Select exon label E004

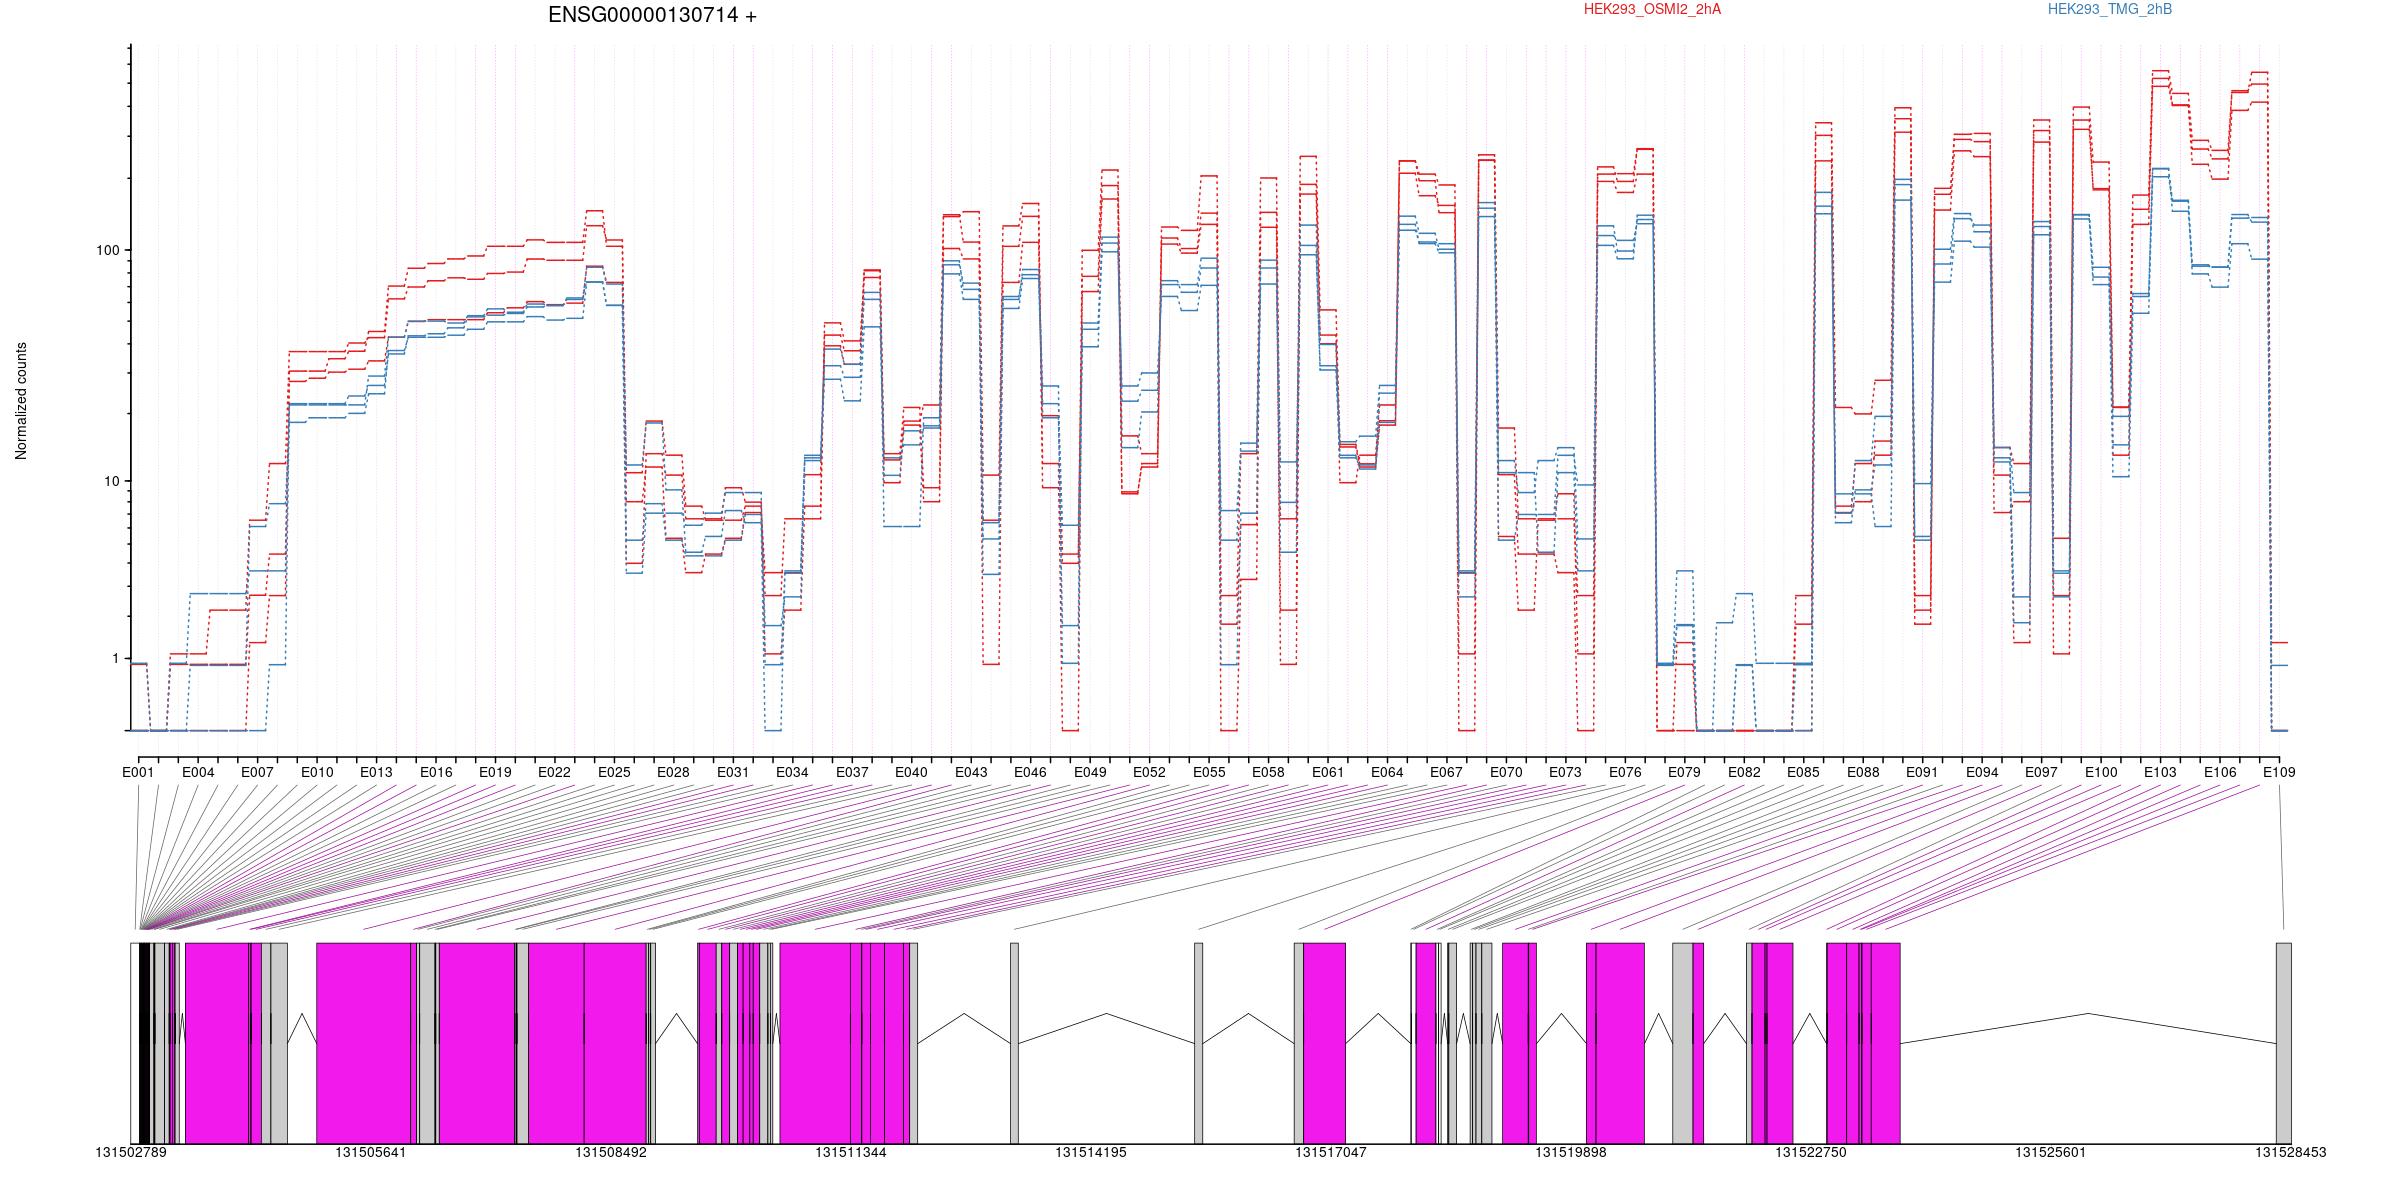(x=198, y=772)
